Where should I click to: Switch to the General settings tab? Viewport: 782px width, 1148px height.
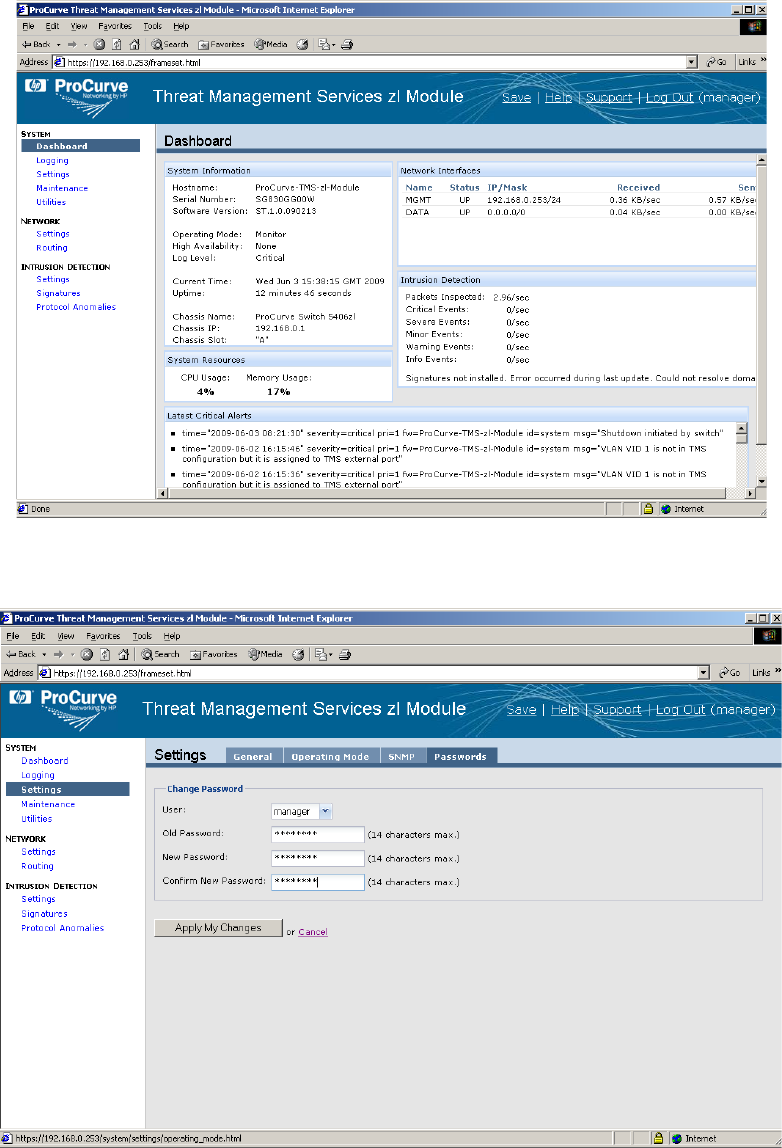tap(253, 756)
